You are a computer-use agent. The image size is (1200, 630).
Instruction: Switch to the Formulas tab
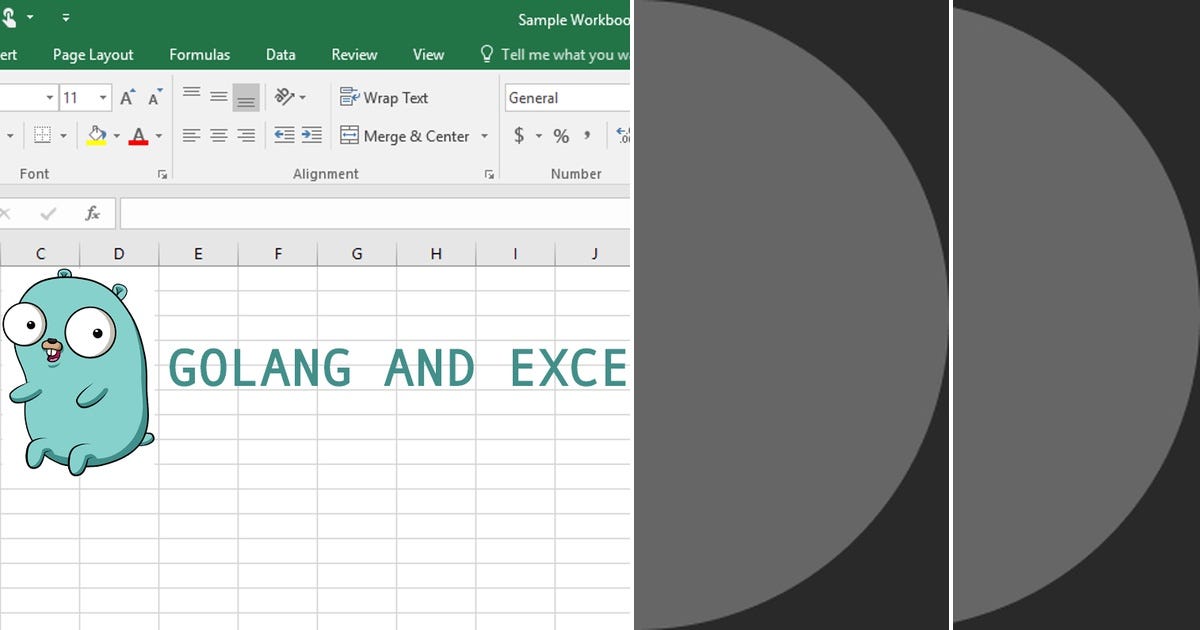tap(199, 55)
